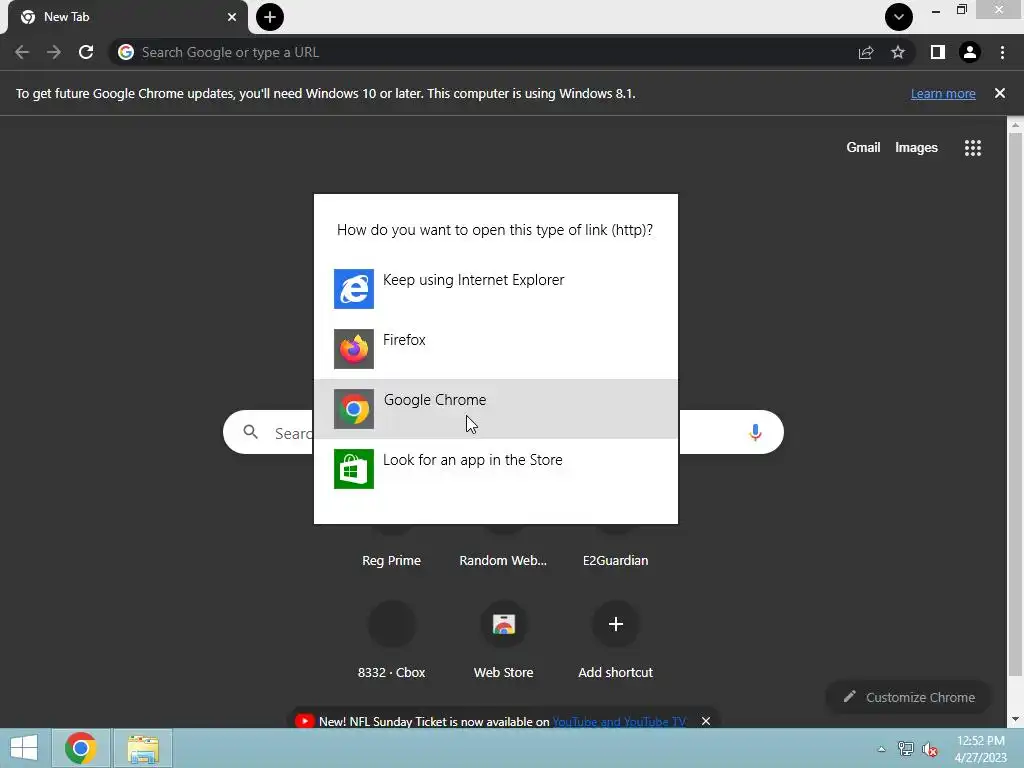Switch to the New Tab tab
1024x768 pixels.
[127, 17]
